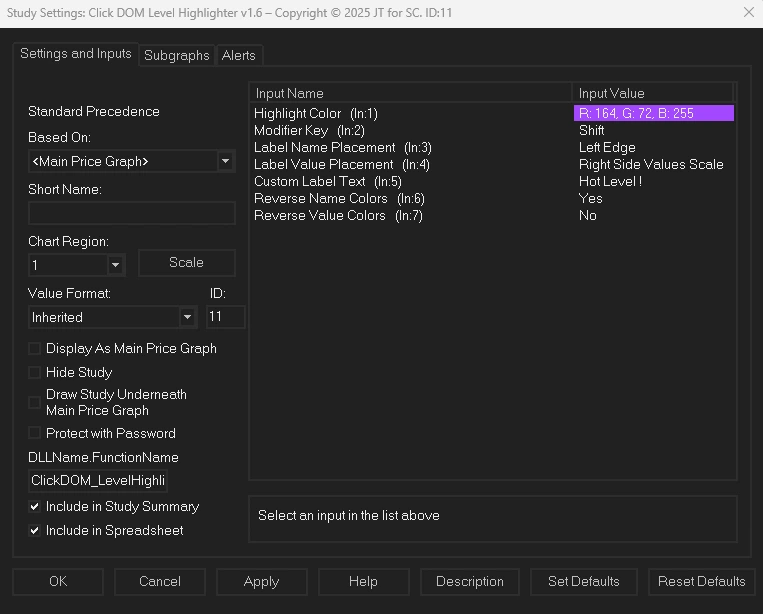Screen dimensions: 763x614
Task: Open the study Description
Action: tap(470, 581)
